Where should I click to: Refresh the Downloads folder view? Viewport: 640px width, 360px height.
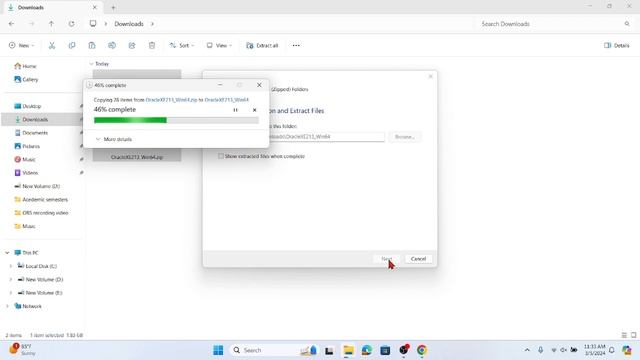click(x=71, y=24)
